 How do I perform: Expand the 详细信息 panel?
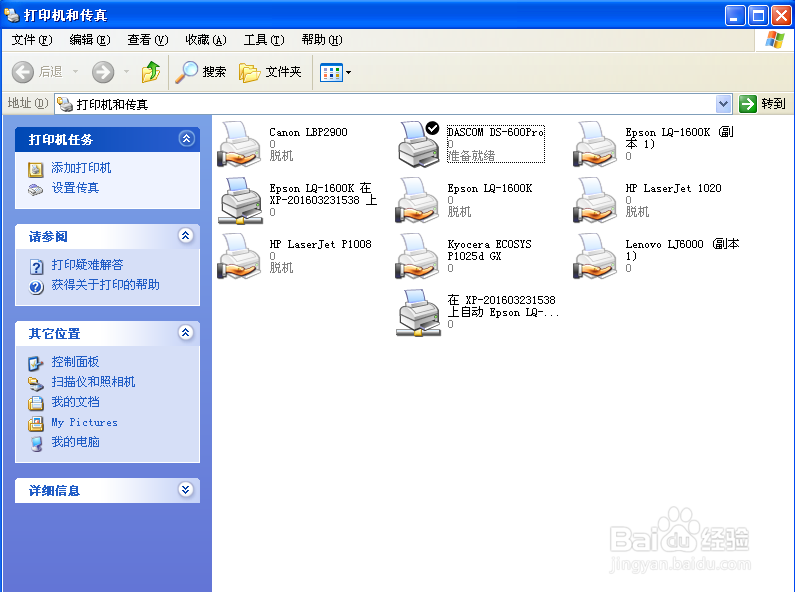pyautogui.click(x=186, y=489)
